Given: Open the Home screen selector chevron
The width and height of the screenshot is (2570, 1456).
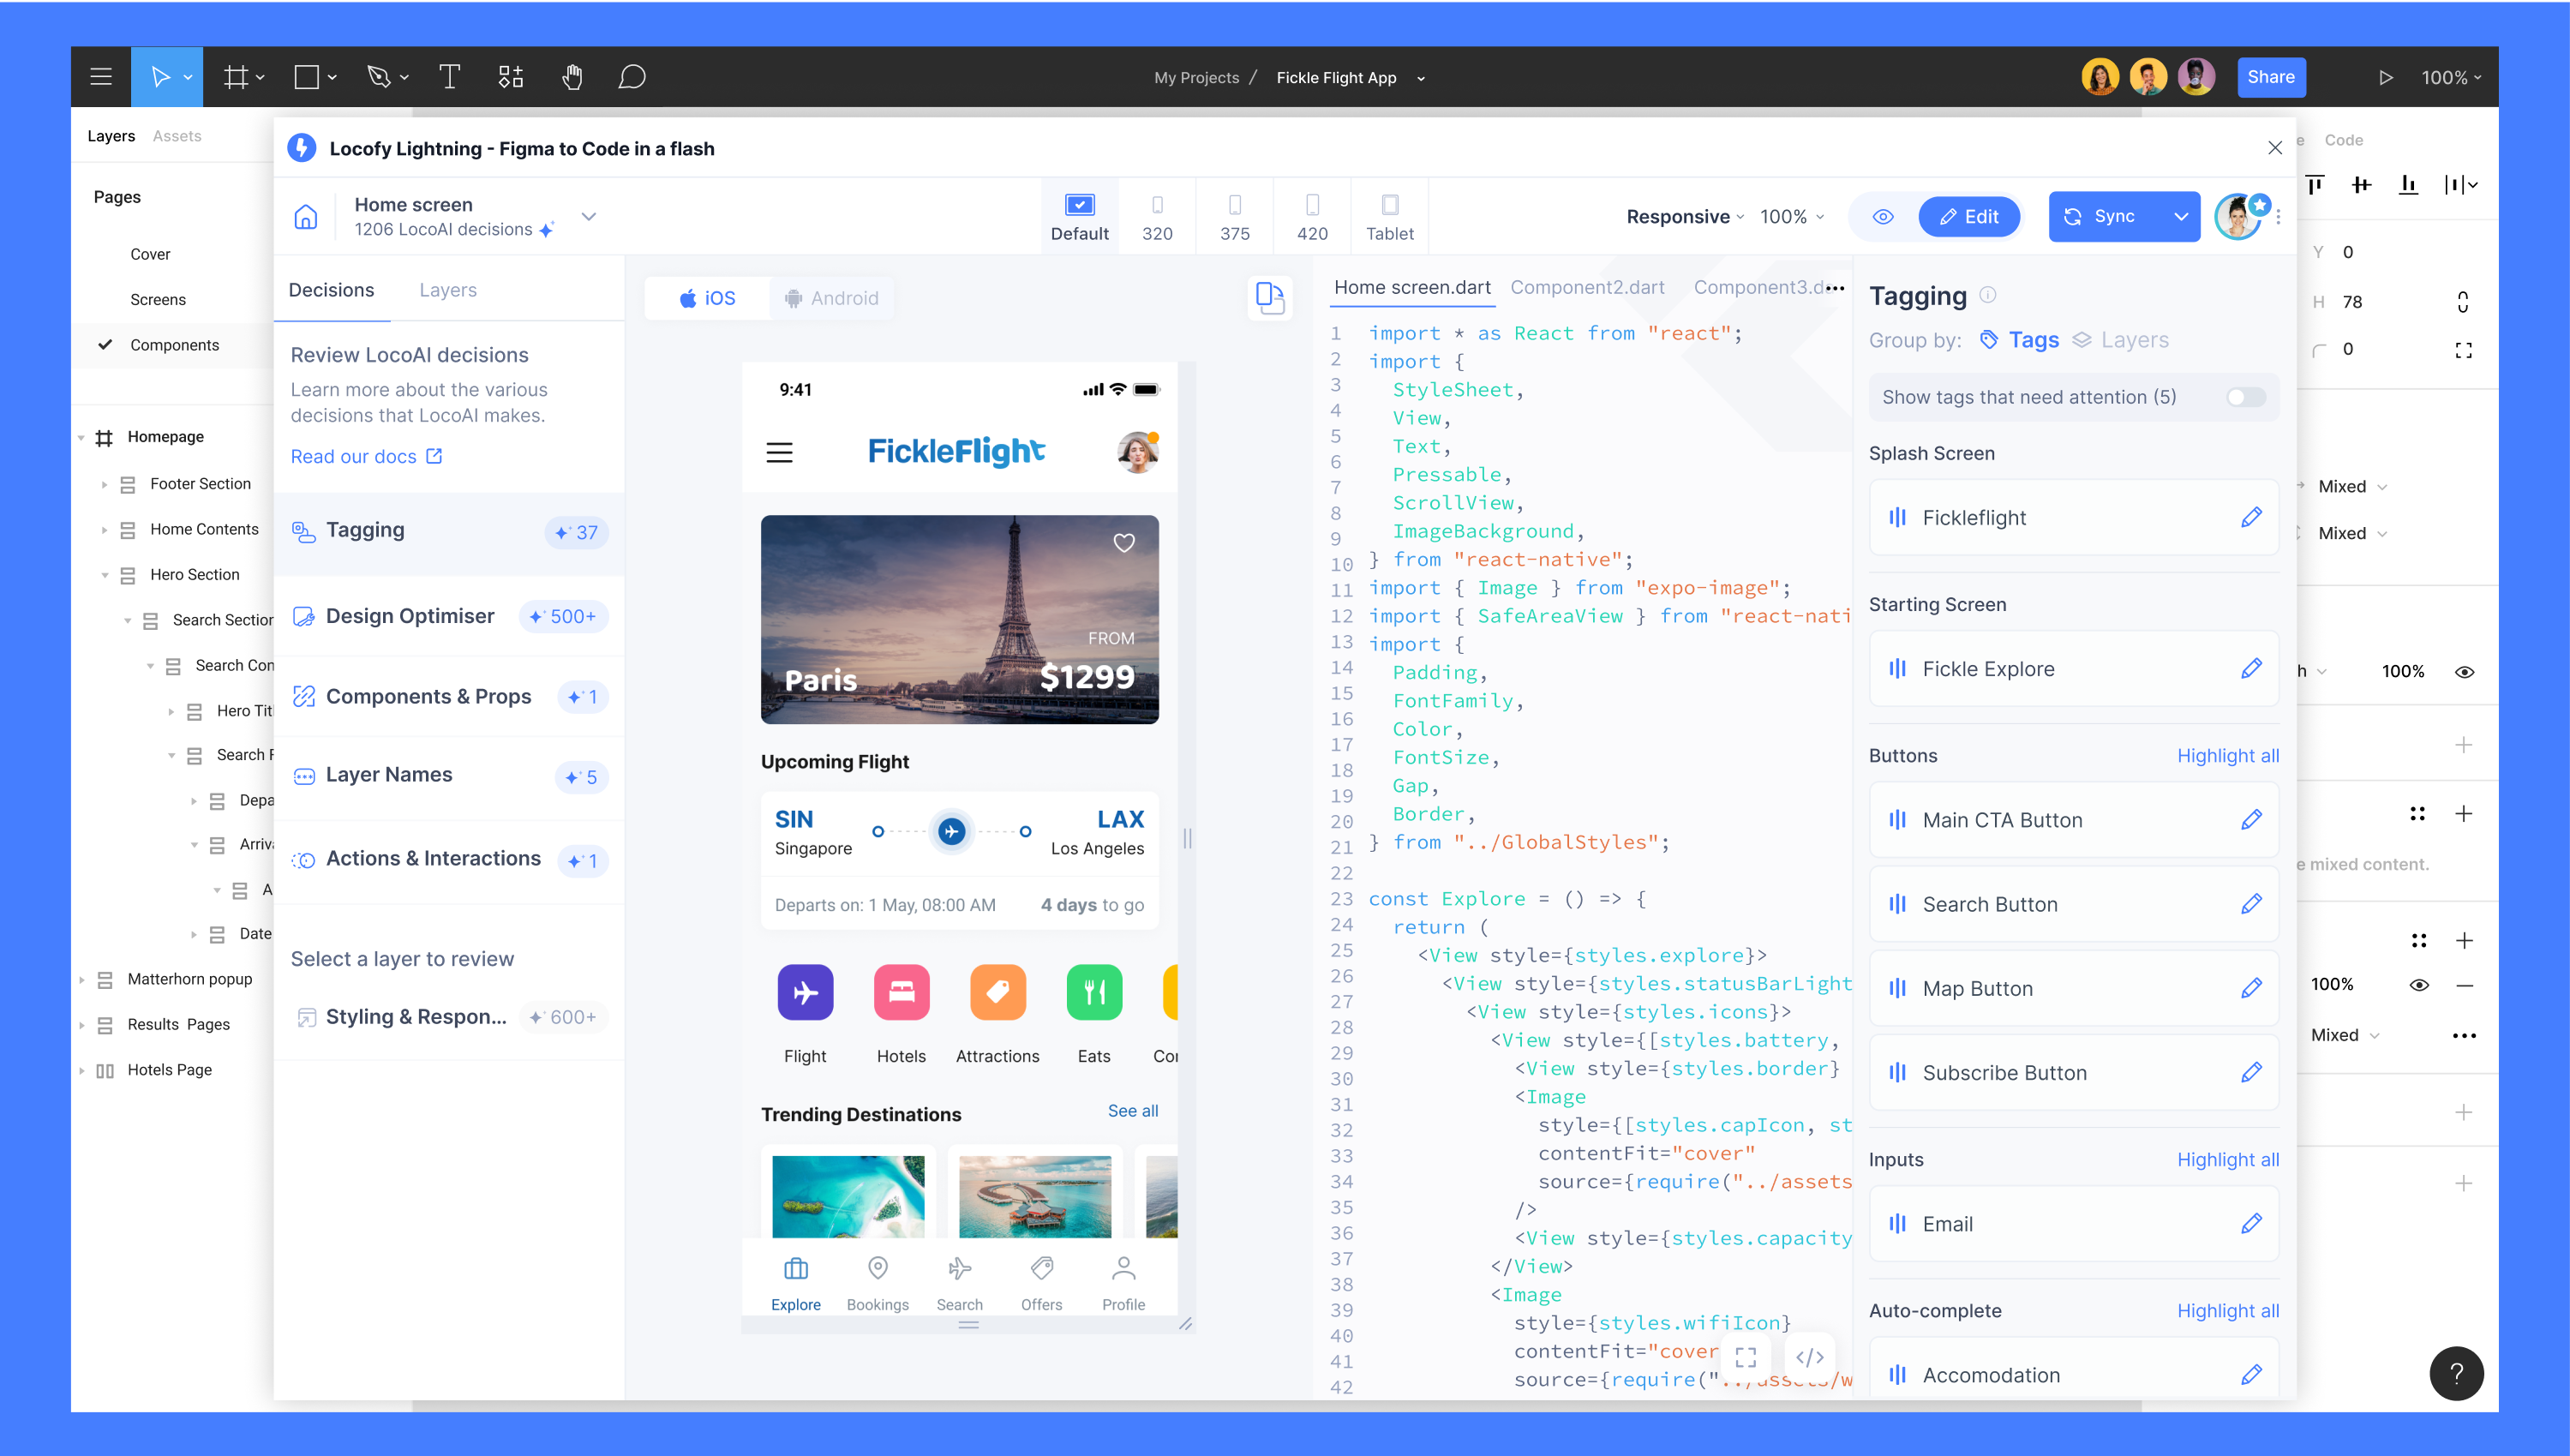Looking at the screenshot, I should pos(589,216).
